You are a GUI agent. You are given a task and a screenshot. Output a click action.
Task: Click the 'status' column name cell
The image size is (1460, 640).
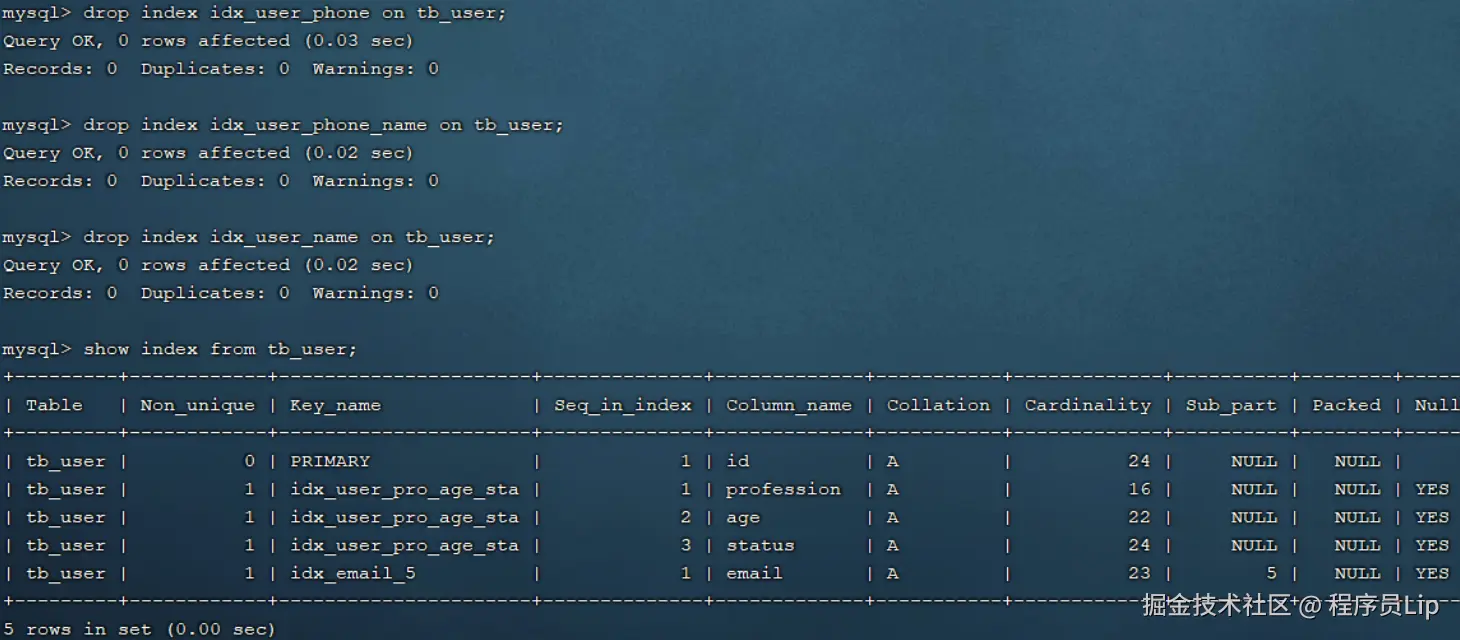[760, 545]
